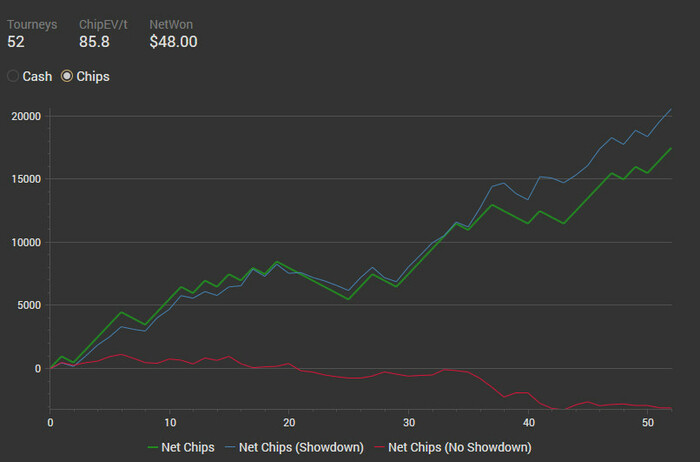
Task: Click the 30 mark on the x-axis
Action: [408, 422]
